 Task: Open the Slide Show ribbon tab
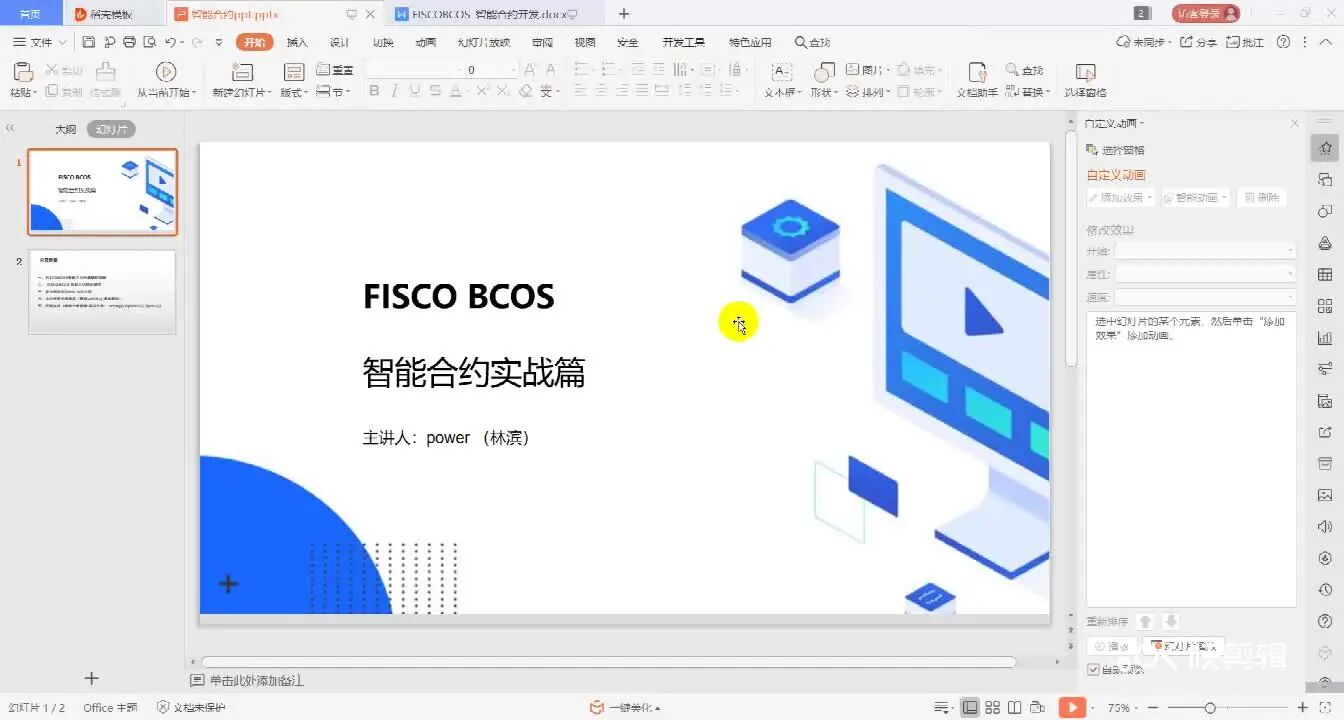pos(484,42)
